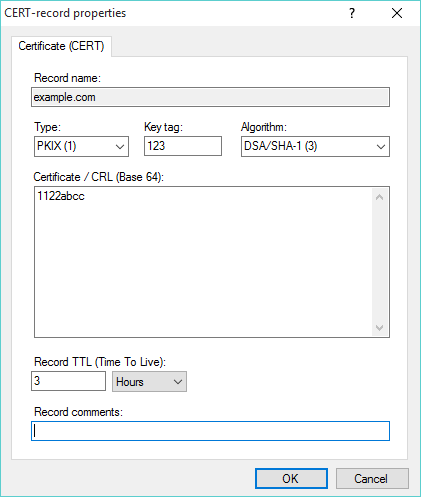Expand the Algorithm dropdown showing DSA/SHA-1 (3)

click(x=315, y=146)
